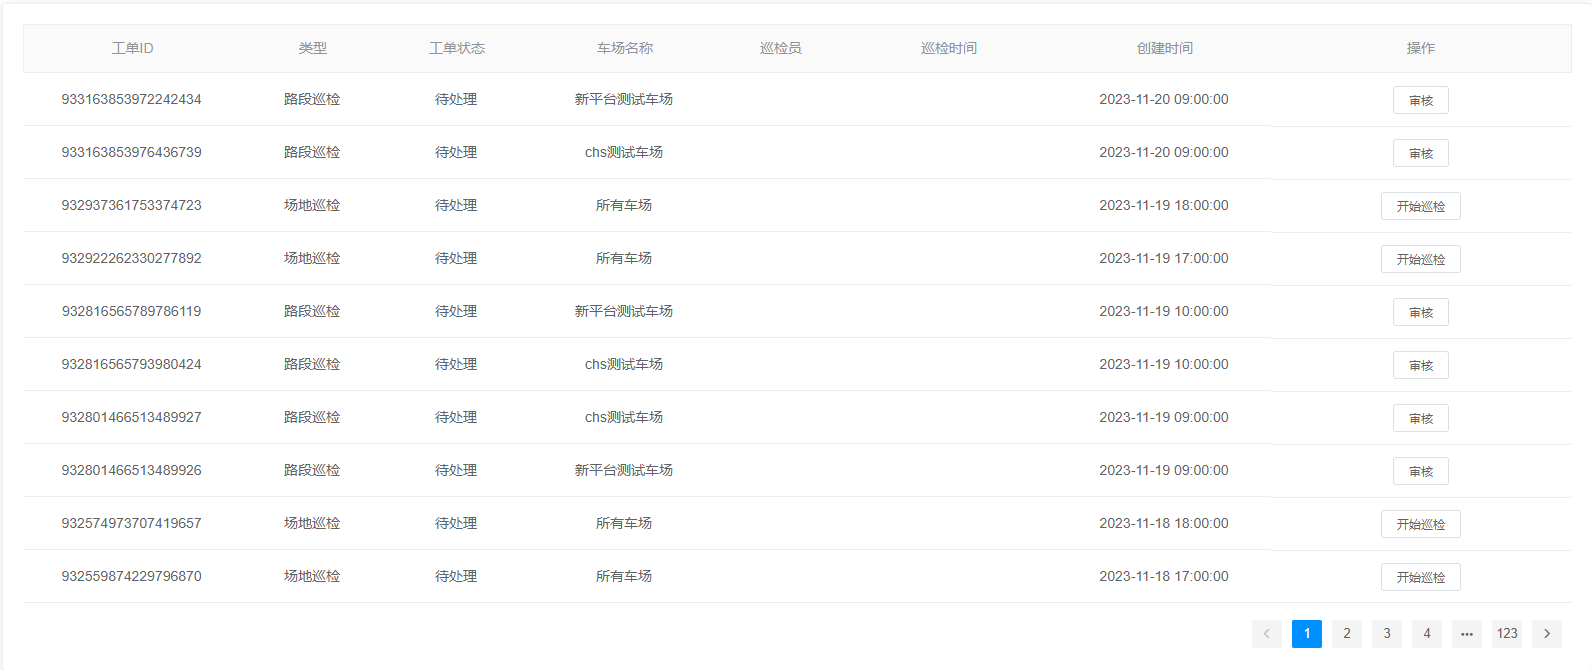Jump to page 3 in pagination
The width and height of the screenshot is (1592, 670).
tap(1386, 633)
